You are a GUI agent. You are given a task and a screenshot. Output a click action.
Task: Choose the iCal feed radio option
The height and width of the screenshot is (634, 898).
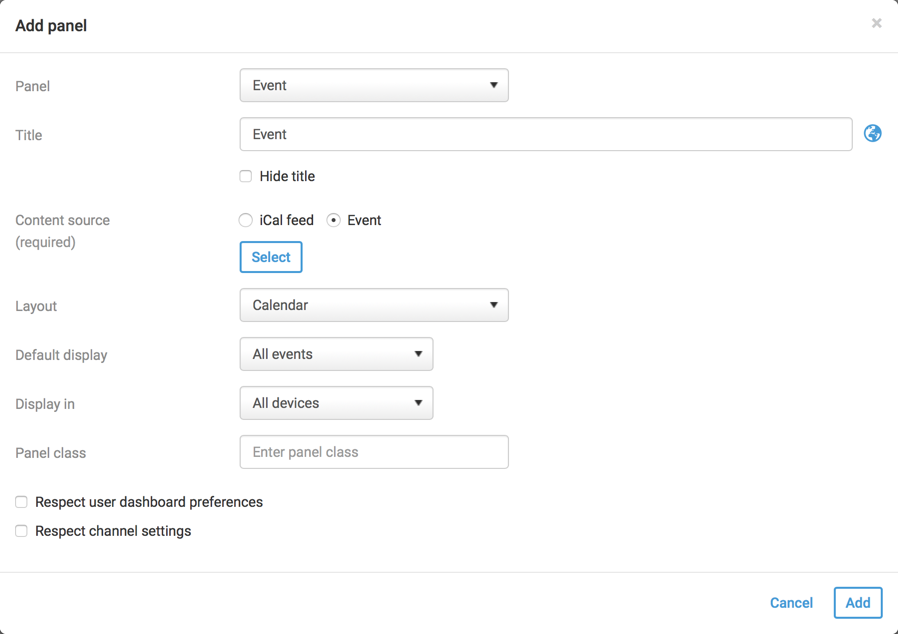coord(246,220)
